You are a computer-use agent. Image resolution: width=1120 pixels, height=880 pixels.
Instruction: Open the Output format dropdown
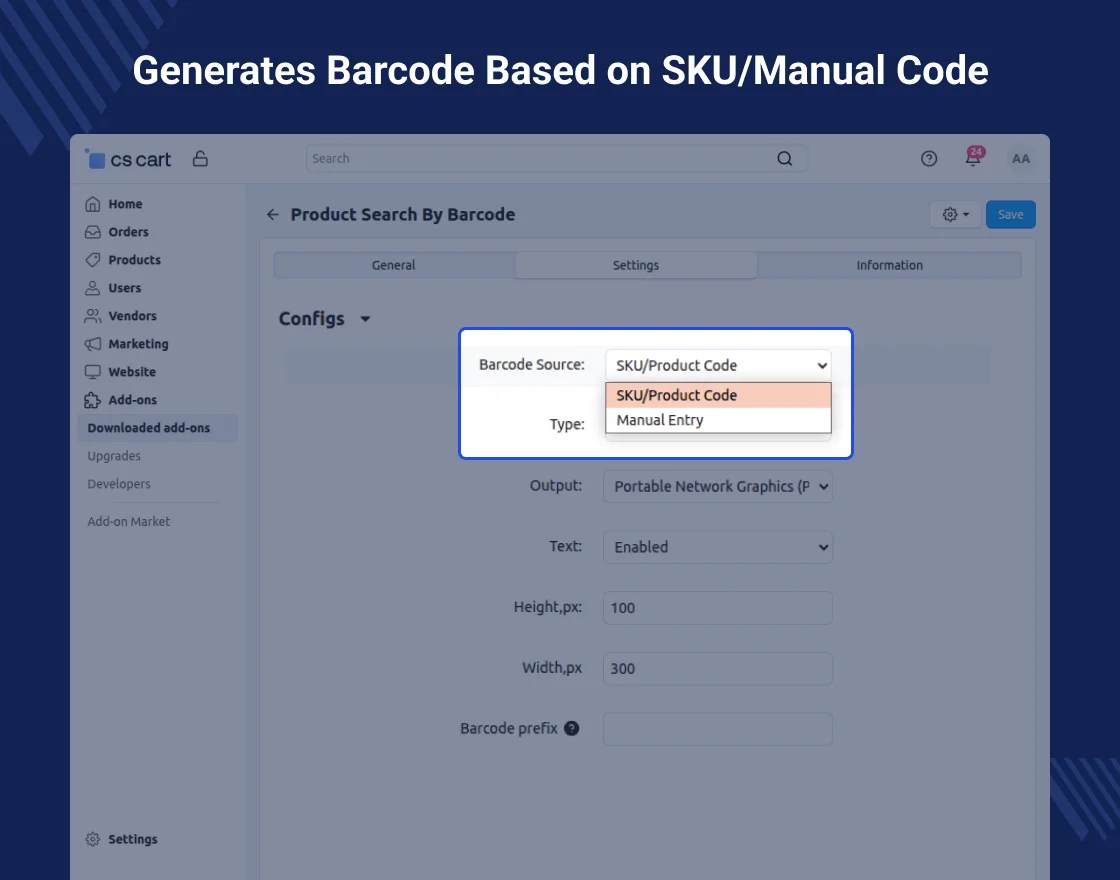click(x=718, y=487)
